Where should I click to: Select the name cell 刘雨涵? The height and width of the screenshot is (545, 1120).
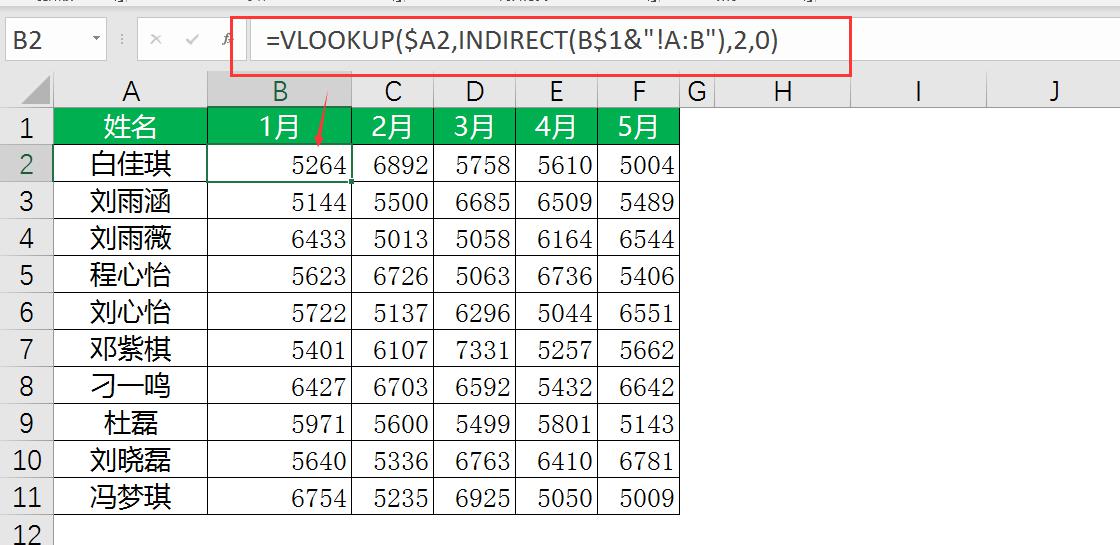pyautogui.click(x=130, y=201)
